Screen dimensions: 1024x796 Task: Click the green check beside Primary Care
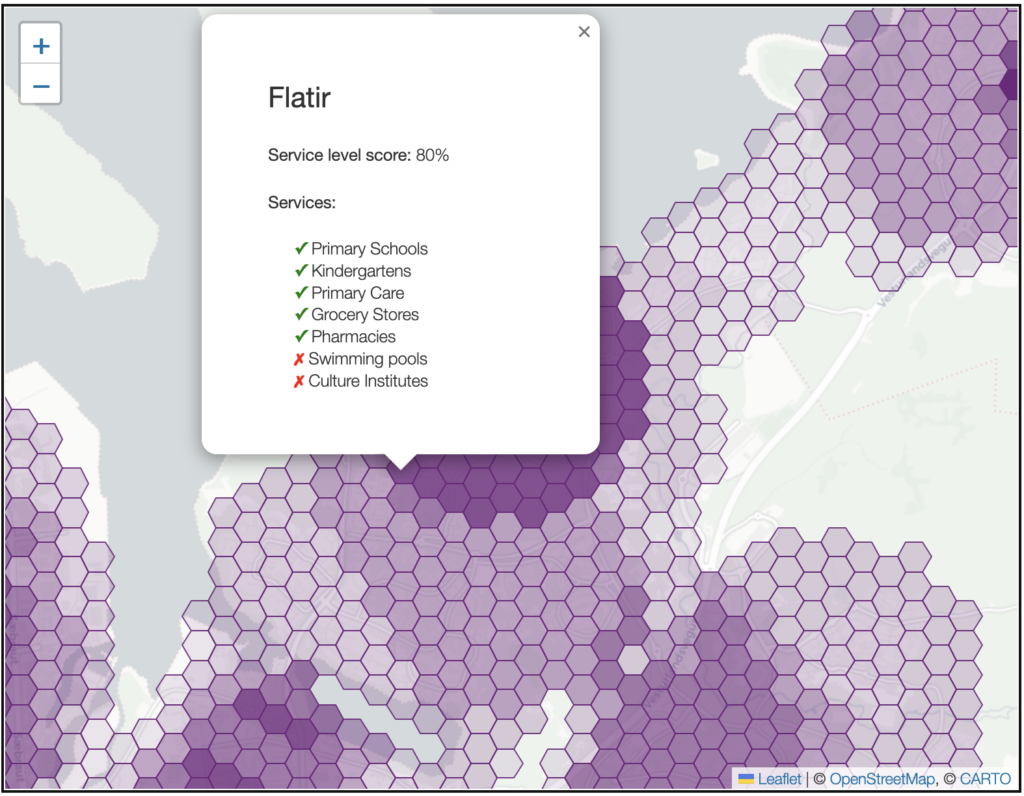(x=300, y=293)
